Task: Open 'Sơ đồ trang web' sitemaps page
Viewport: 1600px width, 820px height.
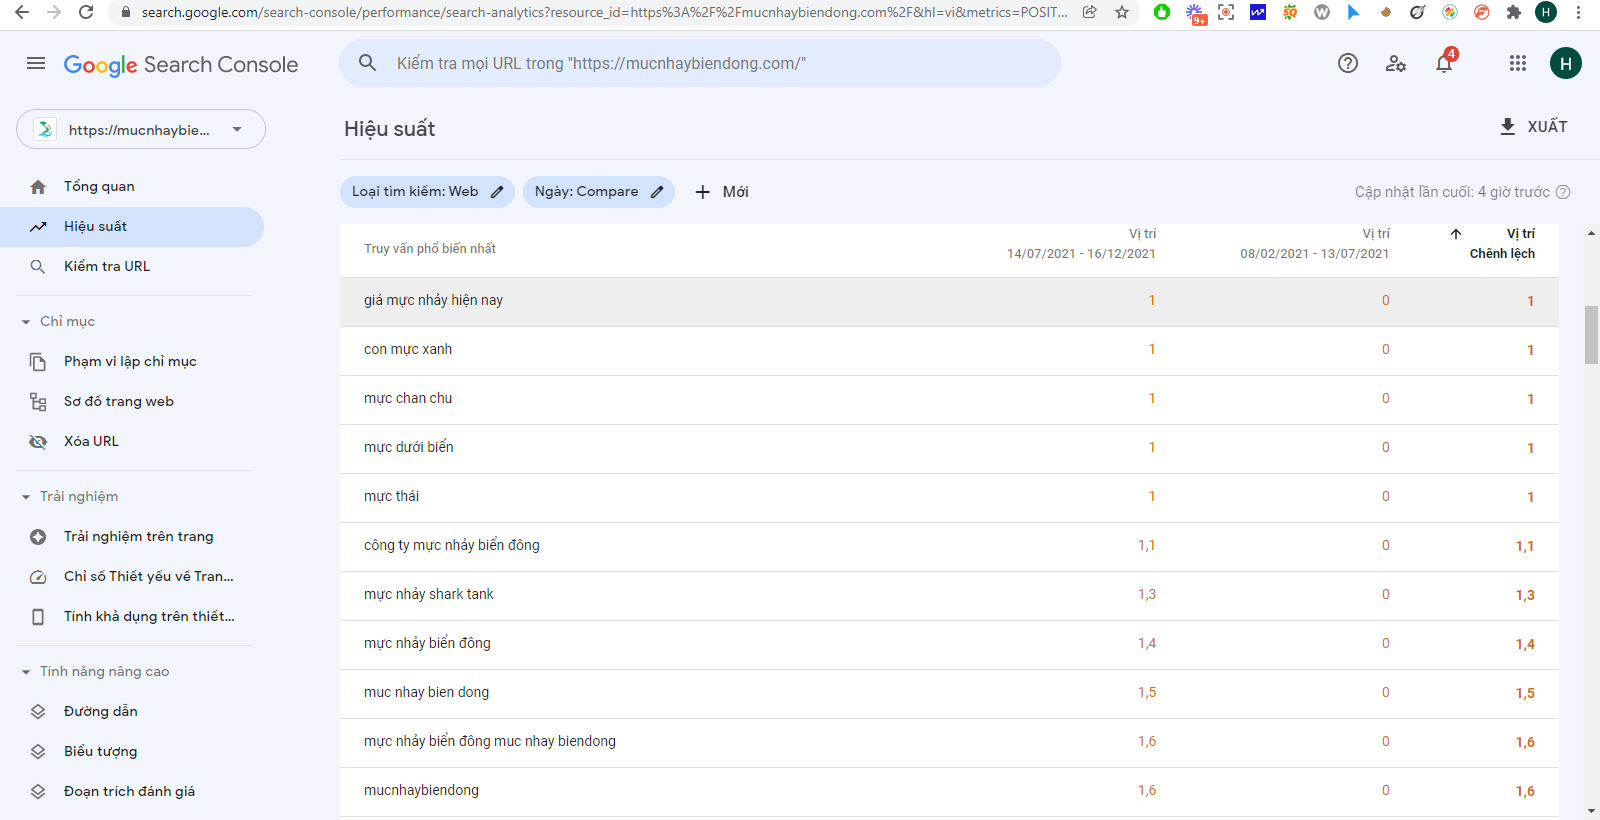Action: [118, 402]
